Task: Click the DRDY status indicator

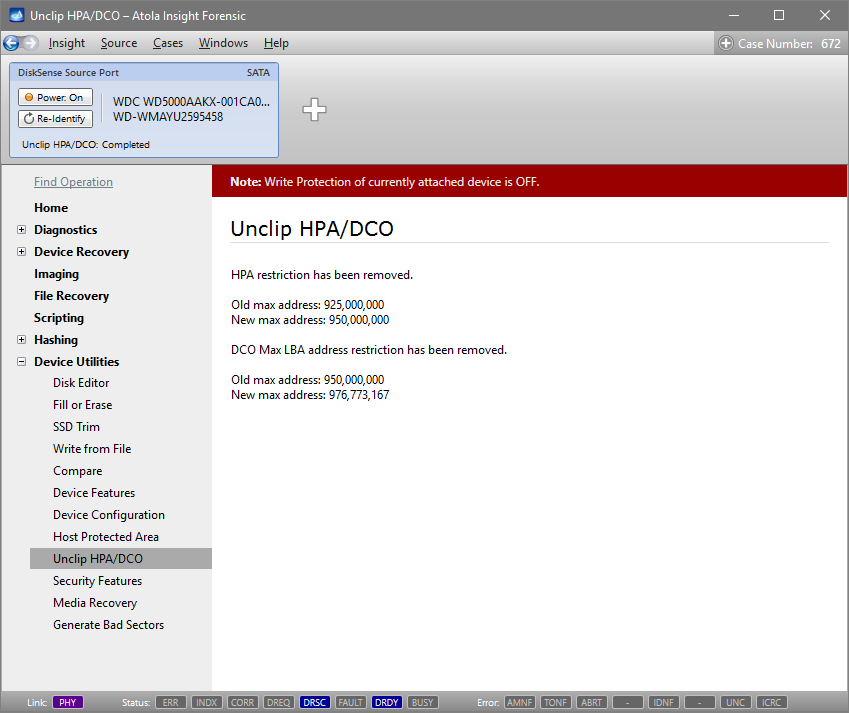Action: 387,702
